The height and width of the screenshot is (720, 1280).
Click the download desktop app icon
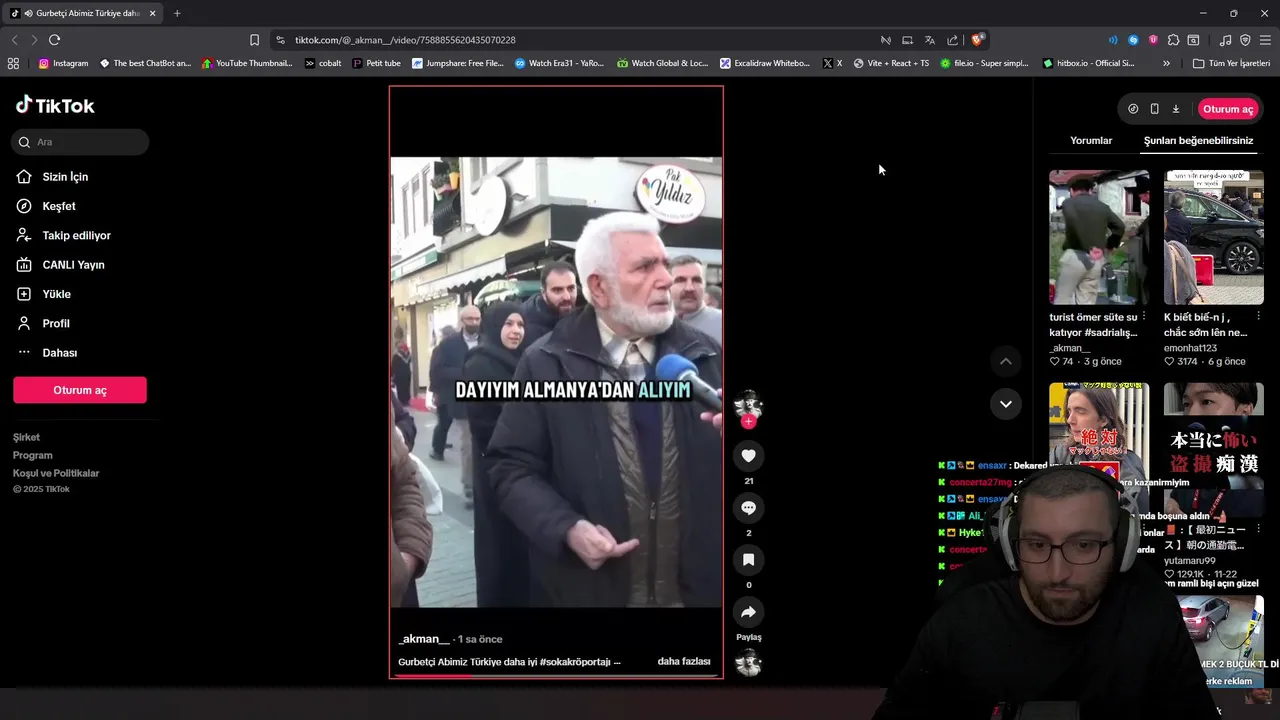click(x=1176, y=109)
